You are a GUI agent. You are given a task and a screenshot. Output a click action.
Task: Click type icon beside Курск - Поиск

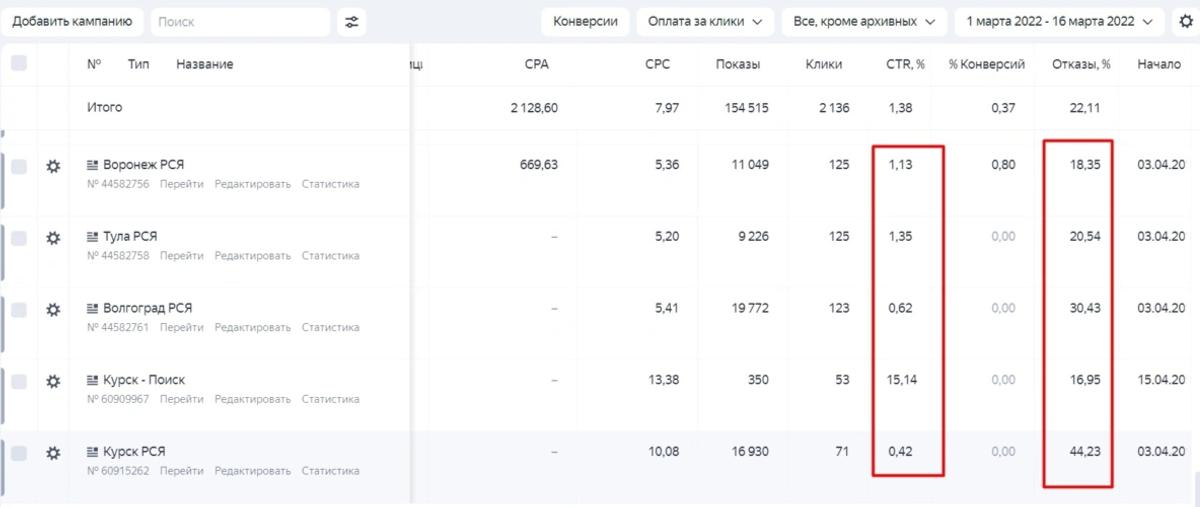click(93, 380)
